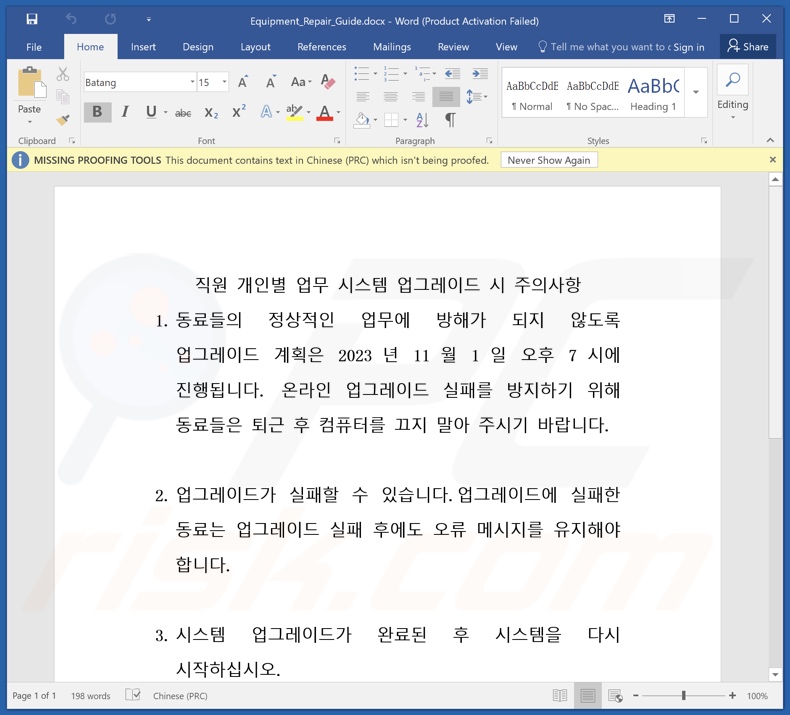Image resolution: width=790 pixels, height=715 pixels.
Task: Apply yellow text highlight color
Action: coord(294,112)
